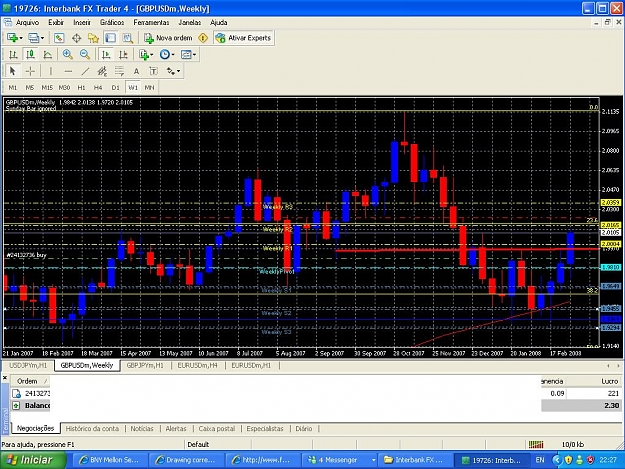The height and width of the screenshot is (469, 625).
Task: Select the equidistant channel tool
Action: pos(102,71)
